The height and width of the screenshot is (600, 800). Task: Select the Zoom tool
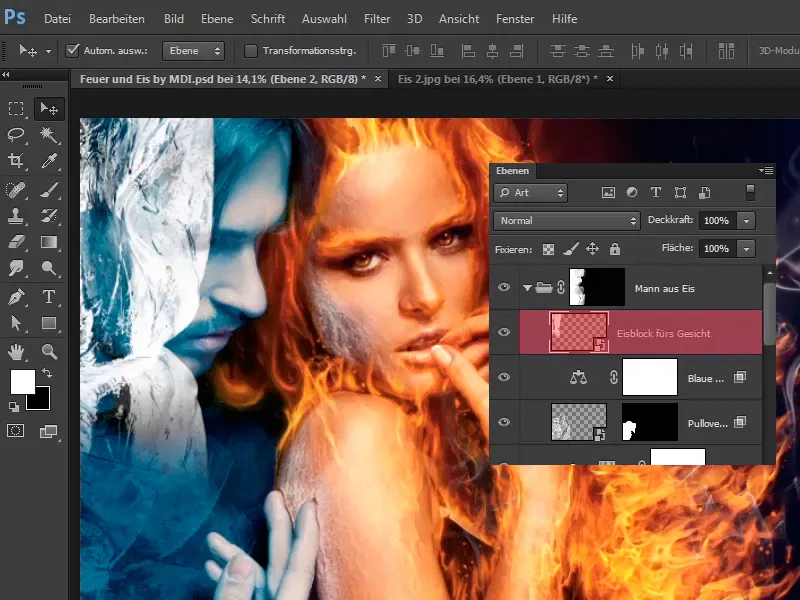(49, 352)
